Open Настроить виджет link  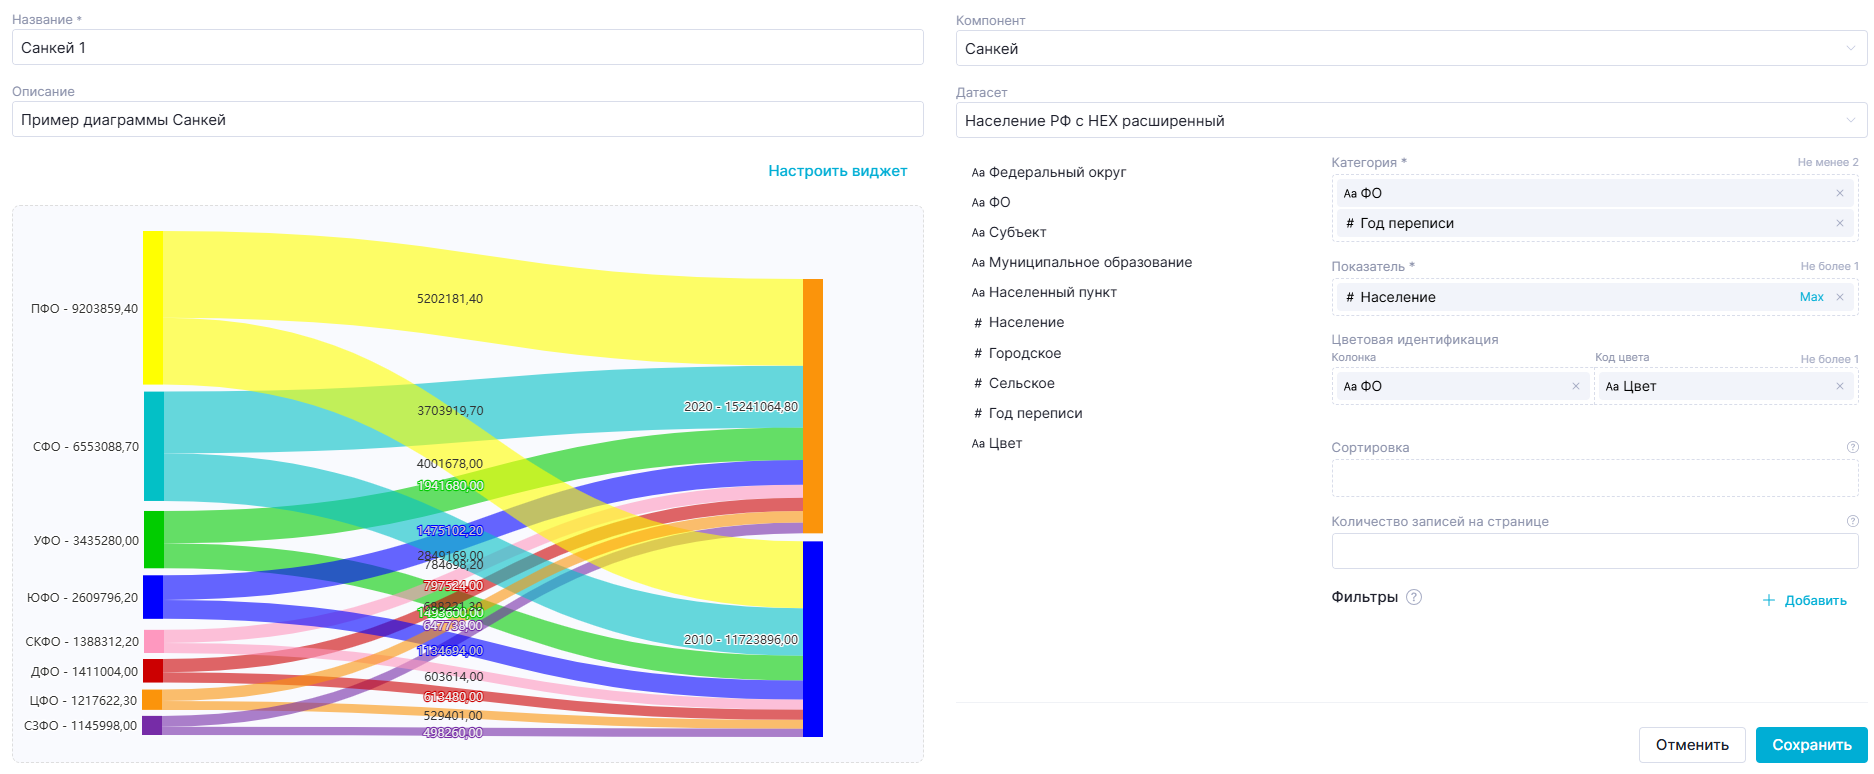[837, 171]
